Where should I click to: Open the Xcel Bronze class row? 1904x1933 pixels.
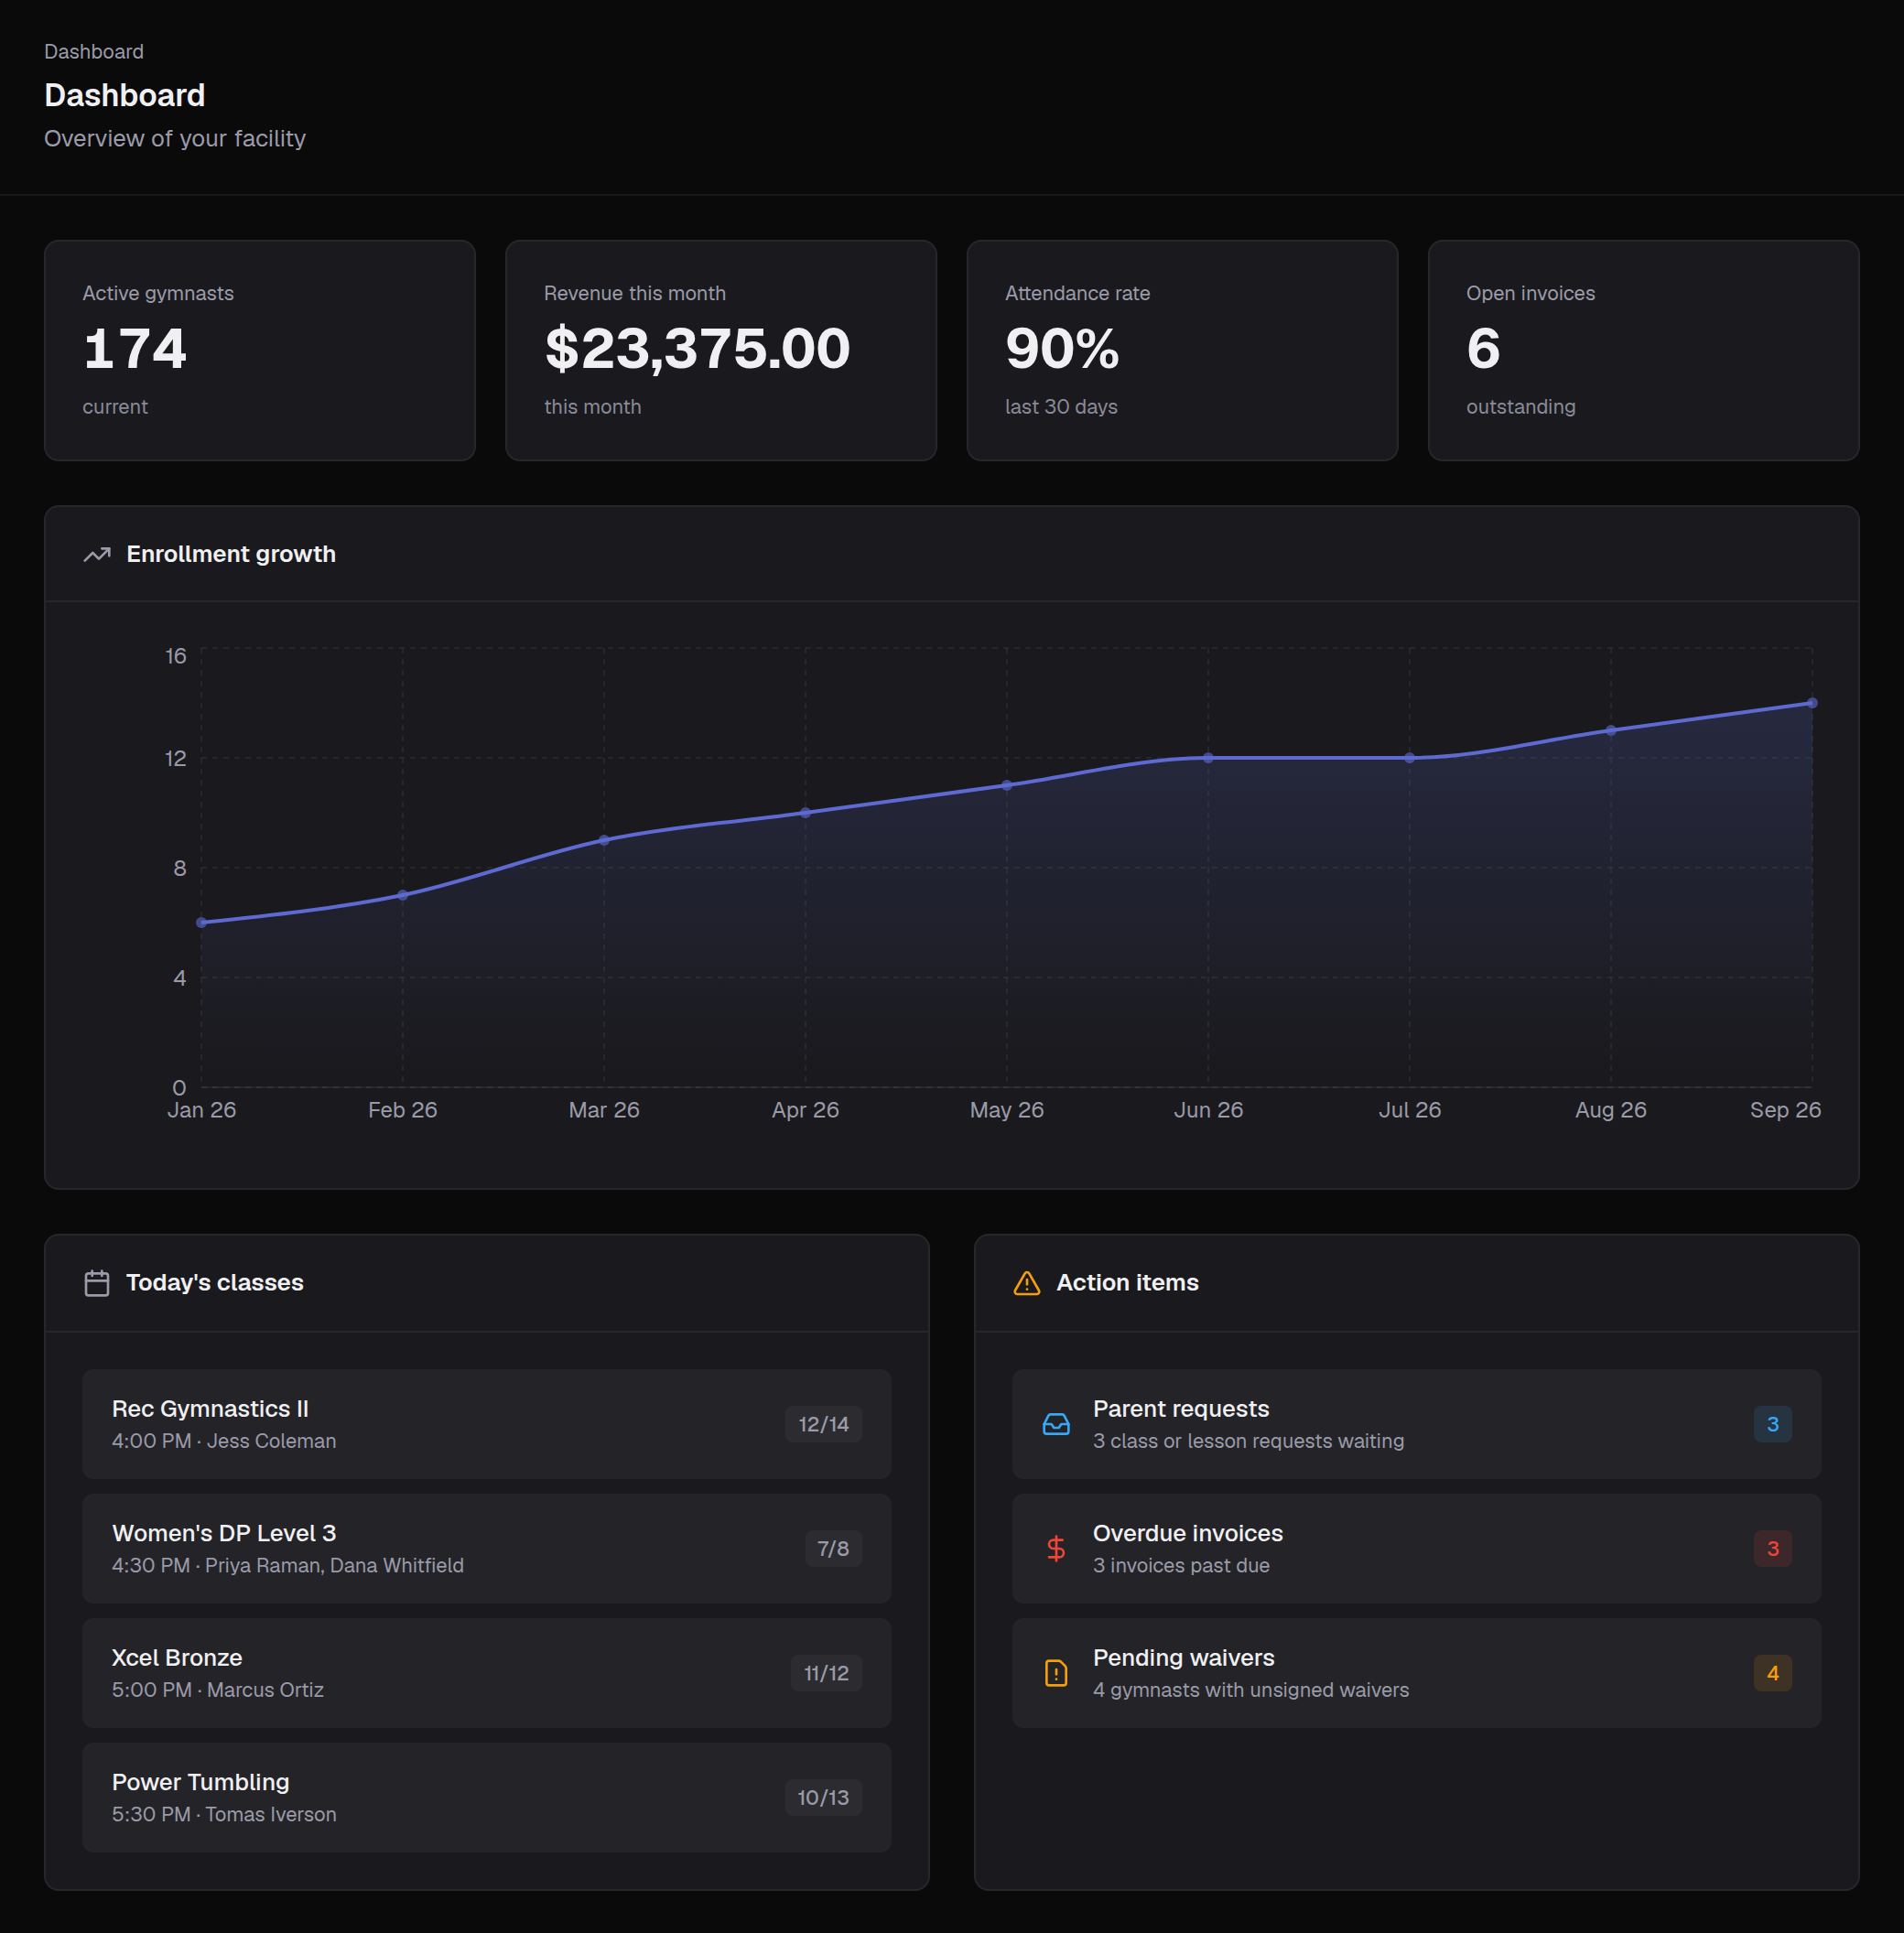(x=487, y=1673)
